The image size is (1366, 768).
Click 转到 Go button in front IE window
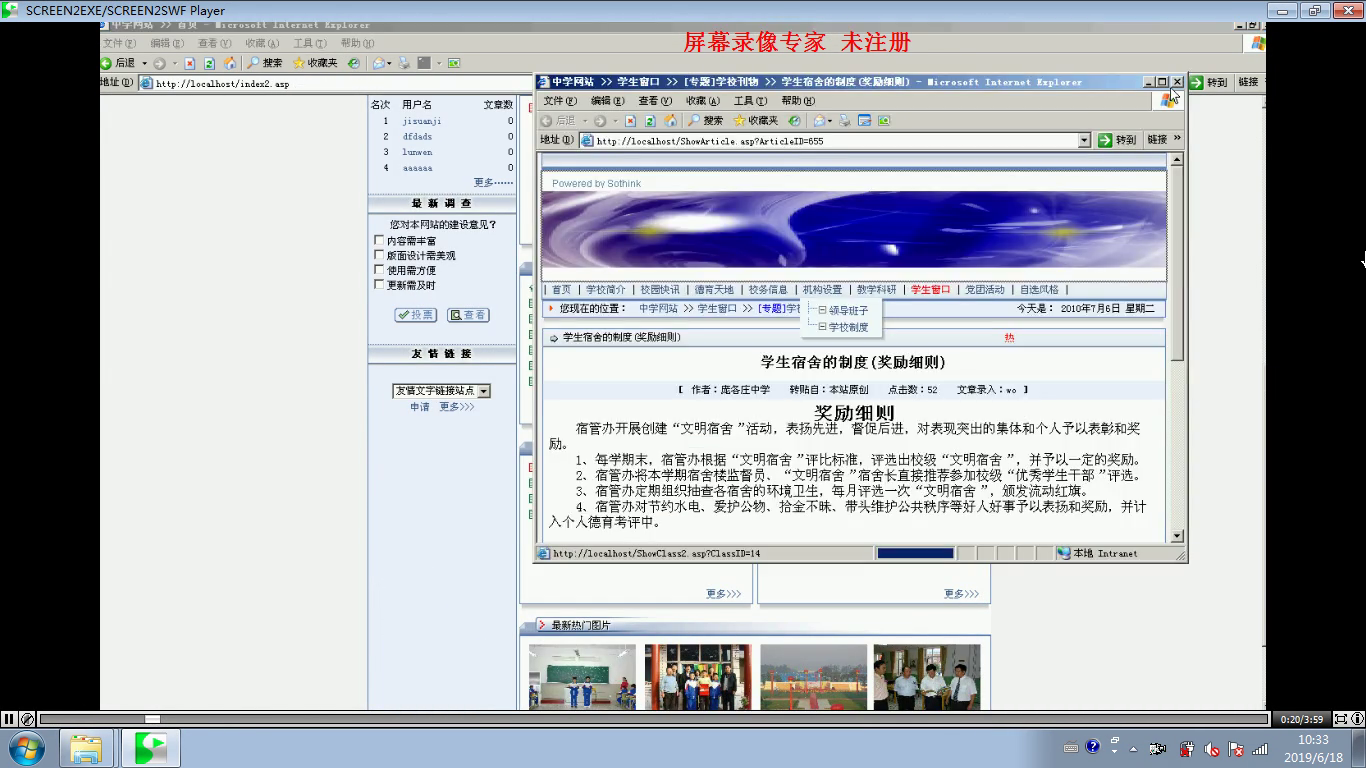click(1117, 140)
